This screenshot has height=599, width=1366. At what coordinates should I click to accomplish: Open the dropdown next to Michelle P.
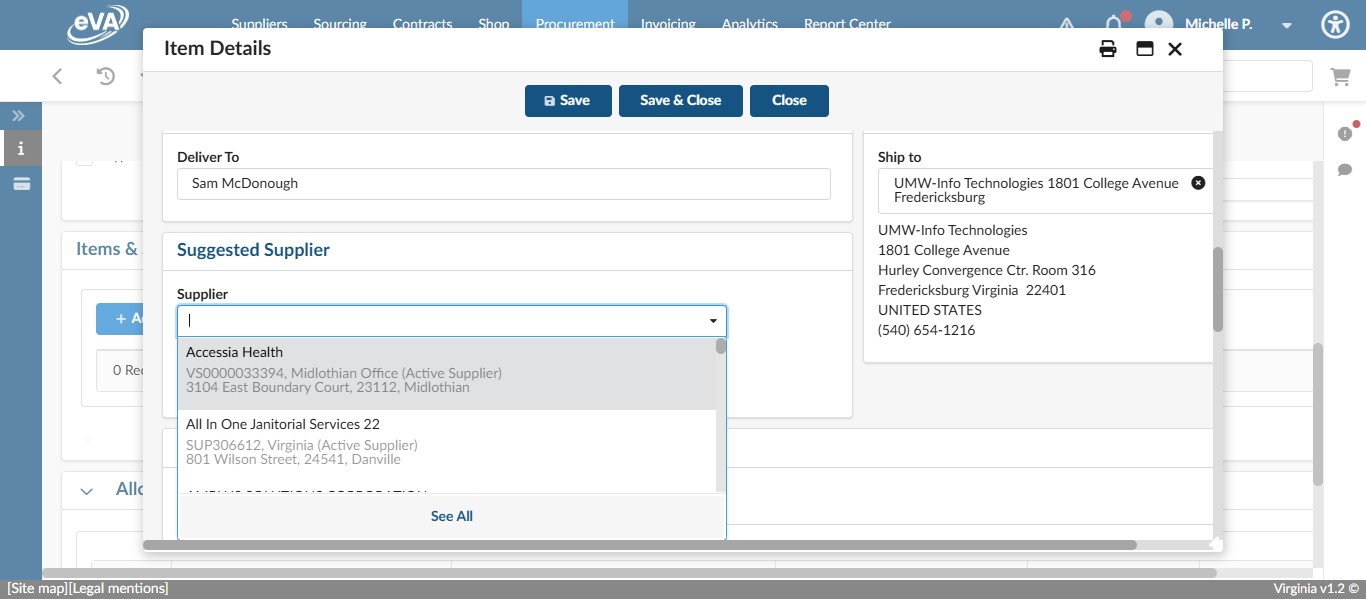(1286, 25)
